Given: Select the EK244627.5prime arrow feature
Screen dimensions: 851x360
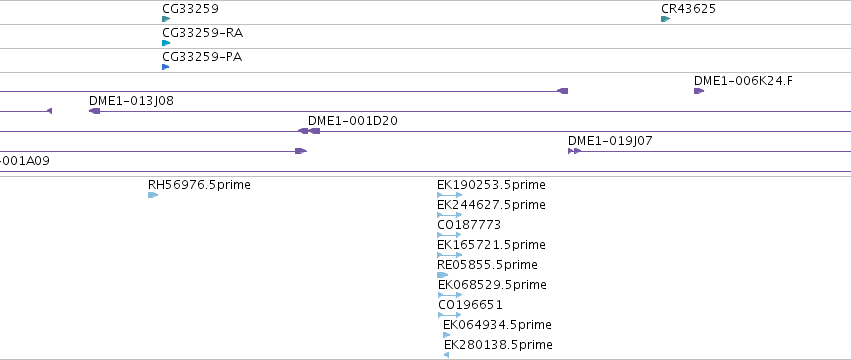Looking at the screenshot, I should pyautogui.click(x=449, y=215).
